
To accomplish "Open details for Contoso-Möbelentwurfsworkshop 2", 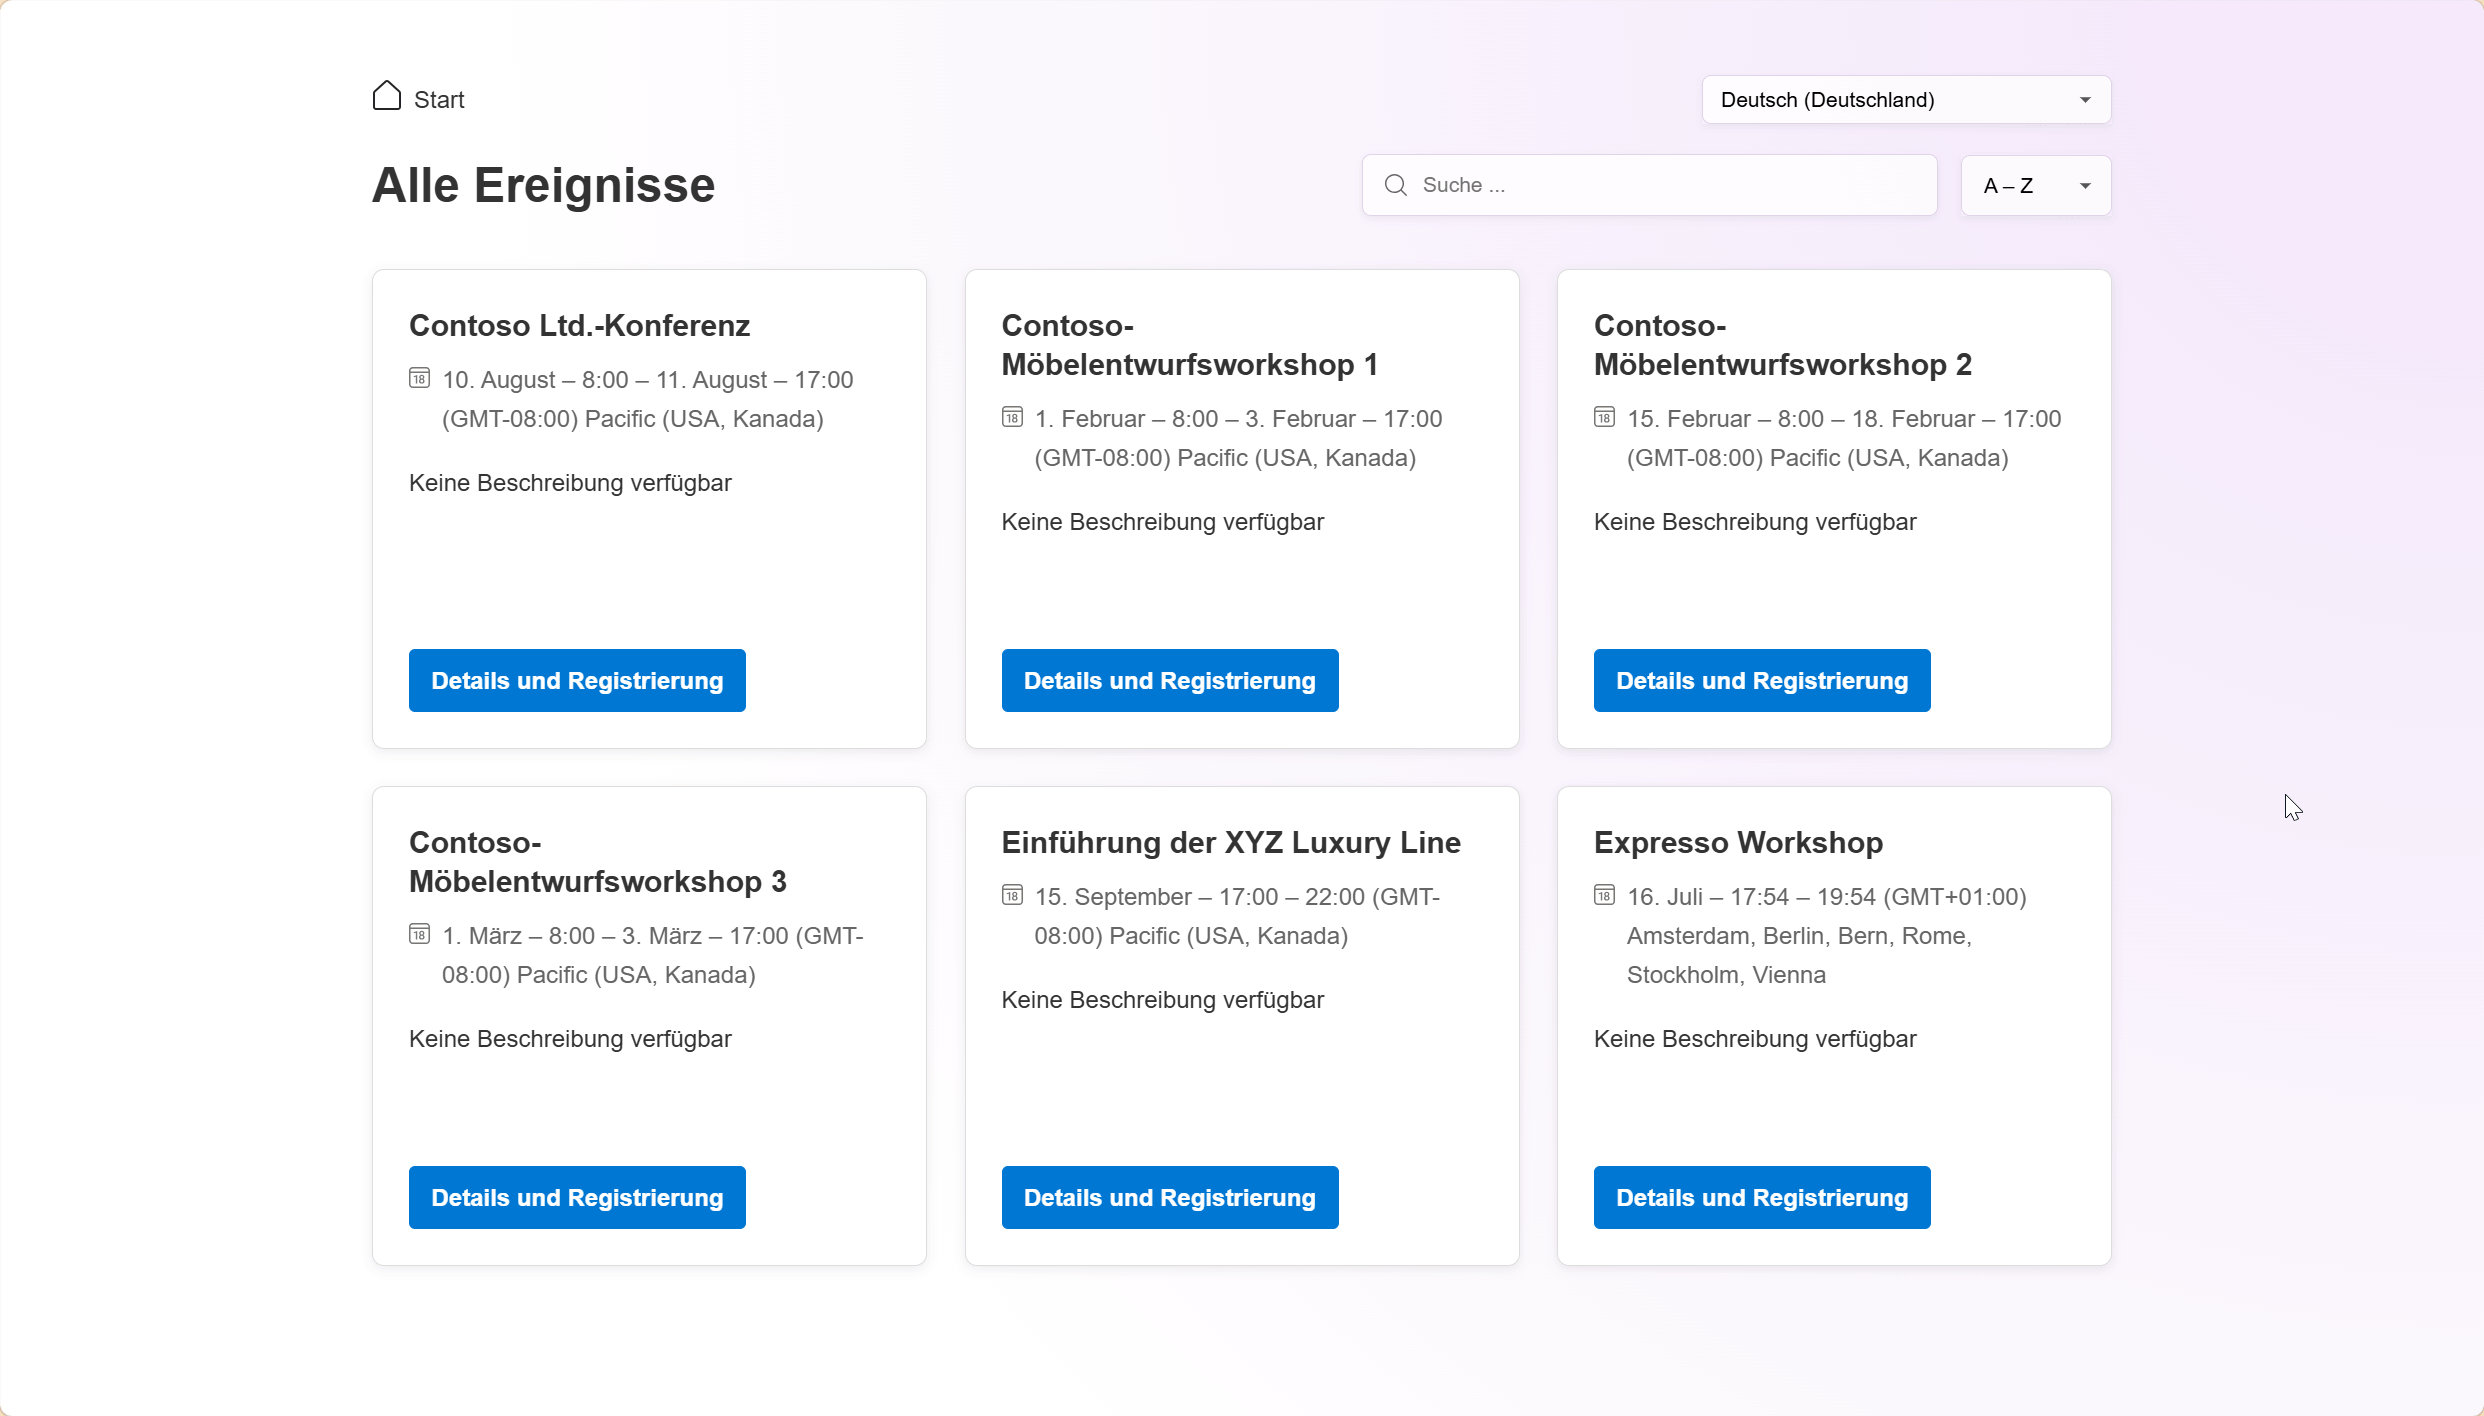I will click(1762, 681).
